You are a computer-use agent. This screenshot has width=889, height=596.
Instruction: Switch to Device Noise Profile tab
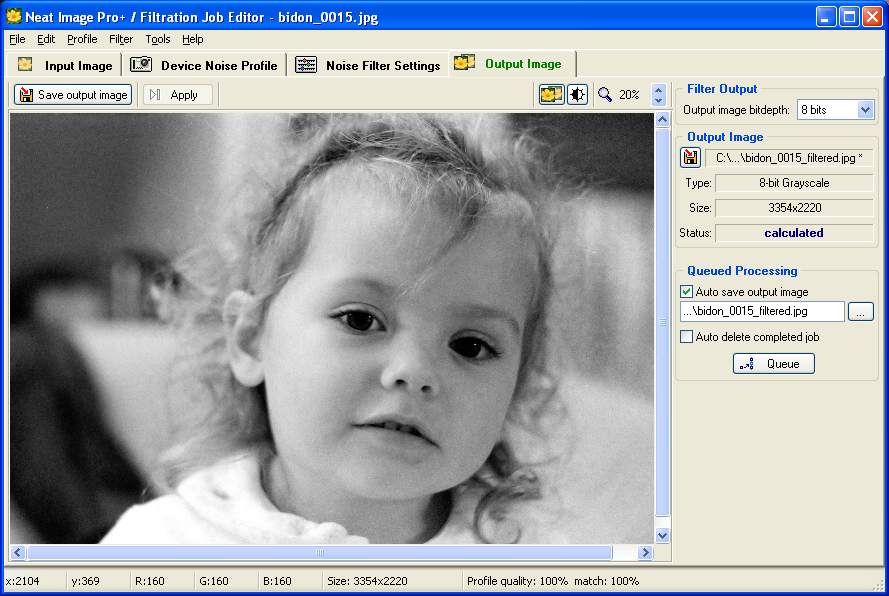(x=204, y=65)
